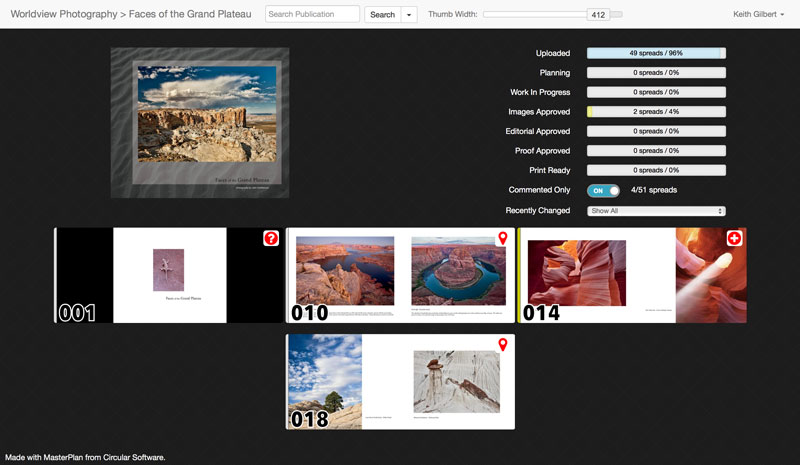
Task: Open spread 010 canyon thumbnail
Action: click(400, 275)
